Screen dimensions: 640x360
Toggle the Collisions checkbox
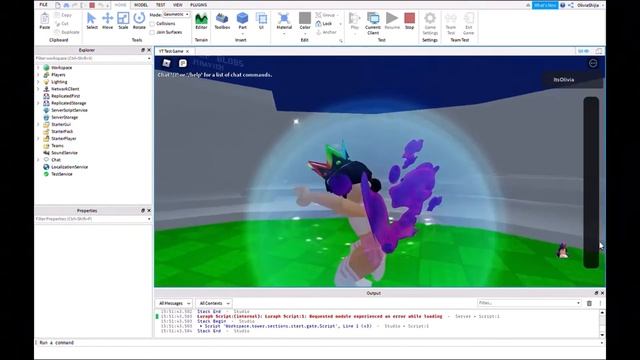(152, 24)
